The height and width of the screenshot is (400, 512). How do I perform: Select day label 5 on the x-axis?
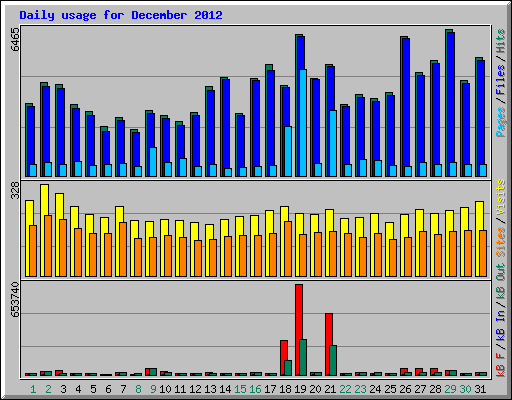(93, 389)
